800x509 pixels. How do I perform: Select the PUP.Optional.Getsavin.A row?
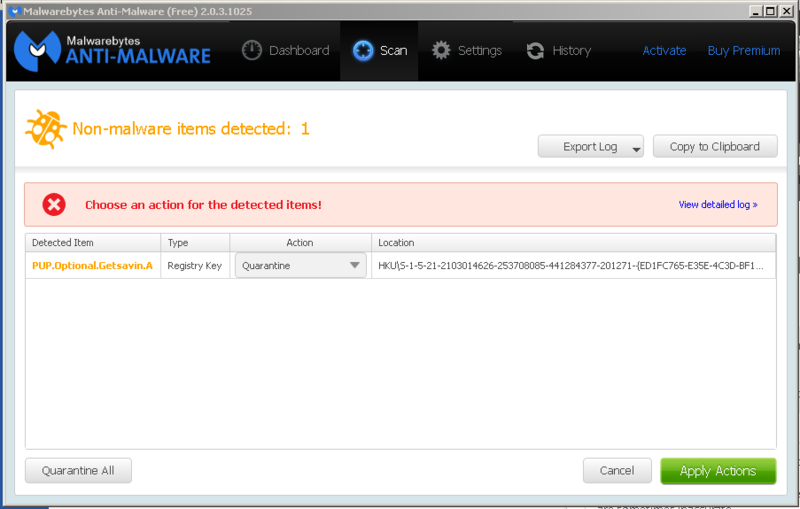pos(92,266)
